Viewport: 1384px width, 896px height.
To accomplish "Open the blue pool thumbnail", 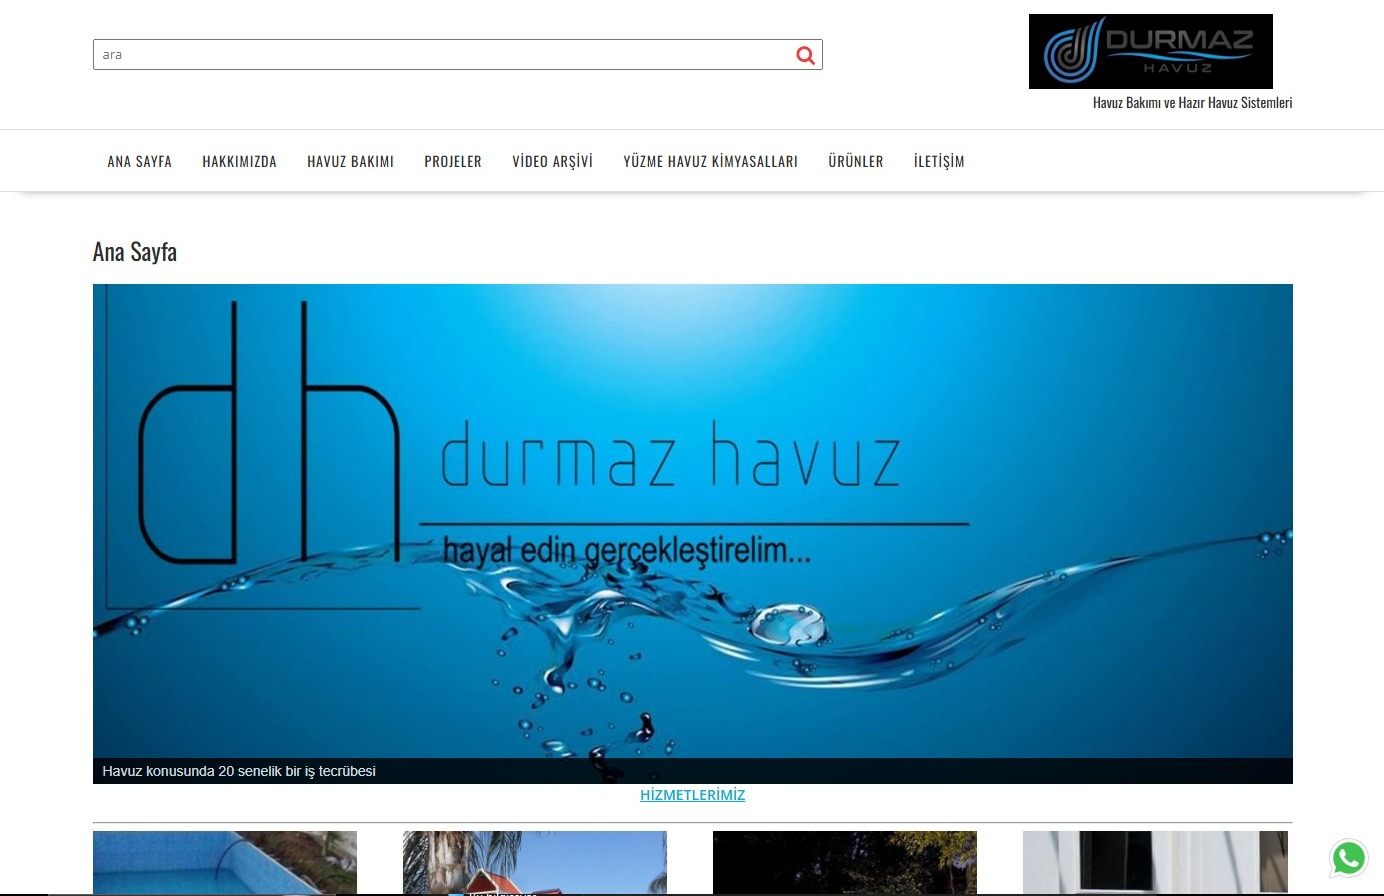I will click(225, 862).
